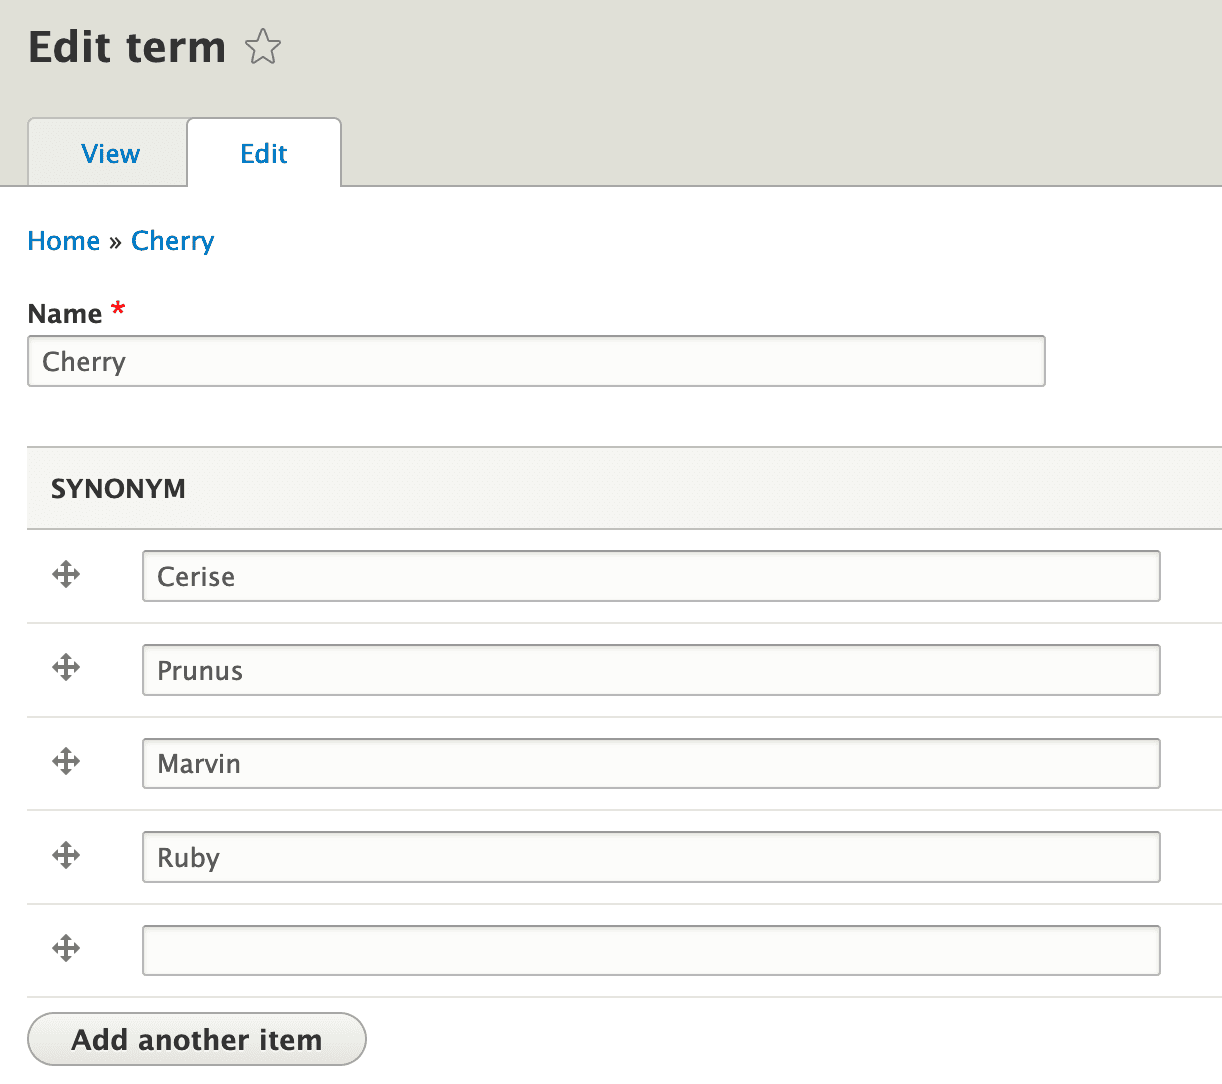The height and width of the screenshot is (1084, 1222).
Task: Select the Edit tab
Action: click(x=264, y=153)
